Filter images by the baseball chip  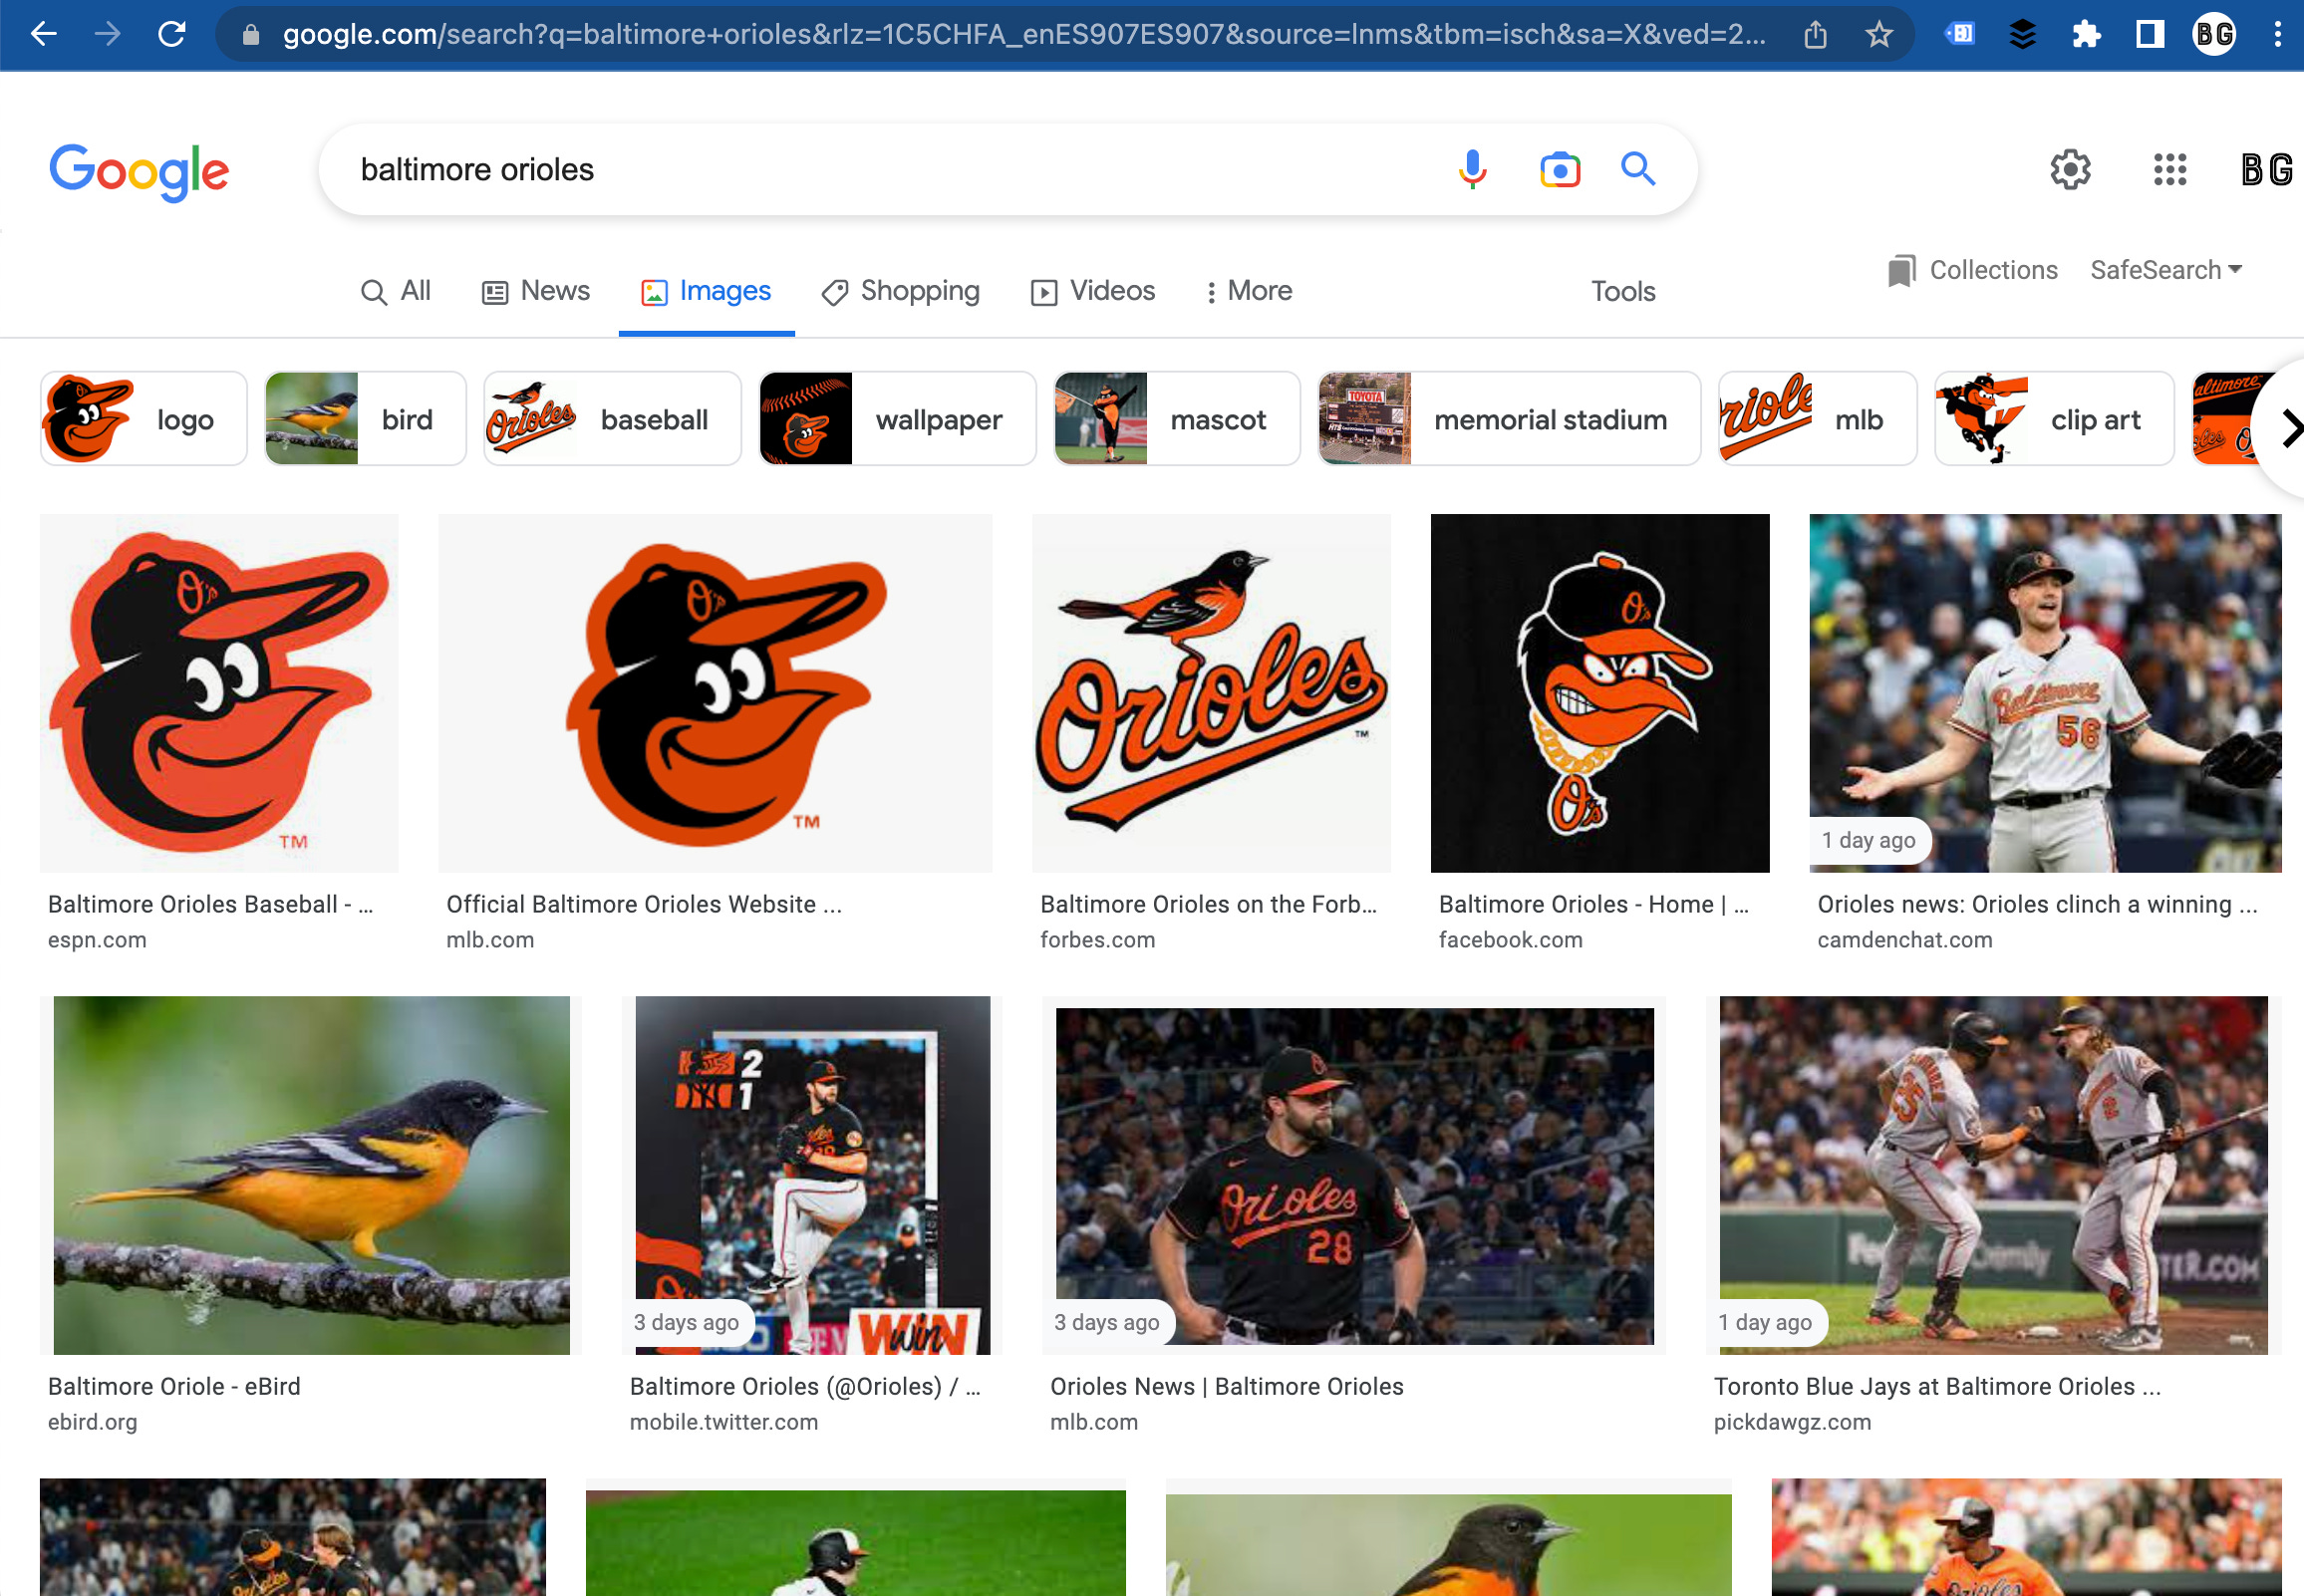612,419
